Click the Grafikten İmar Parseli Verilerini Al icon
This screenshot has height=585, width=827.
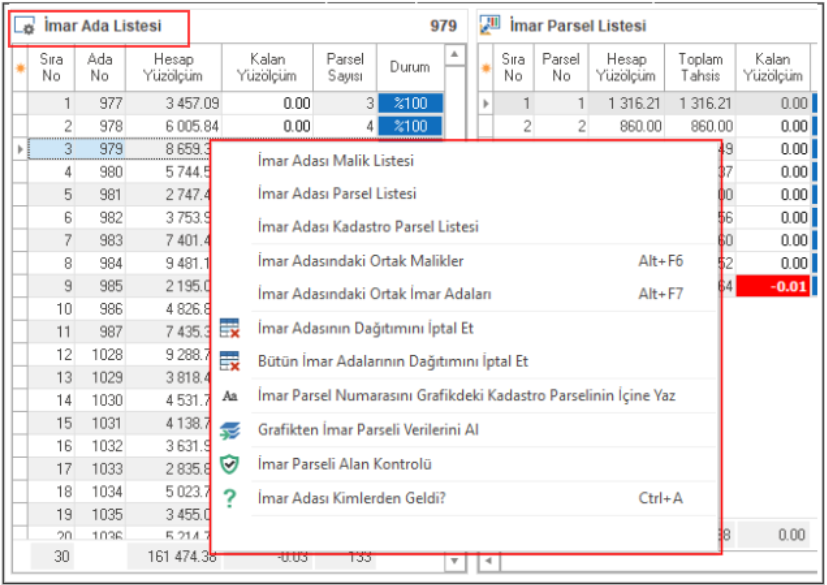click(x=230, y=430)
